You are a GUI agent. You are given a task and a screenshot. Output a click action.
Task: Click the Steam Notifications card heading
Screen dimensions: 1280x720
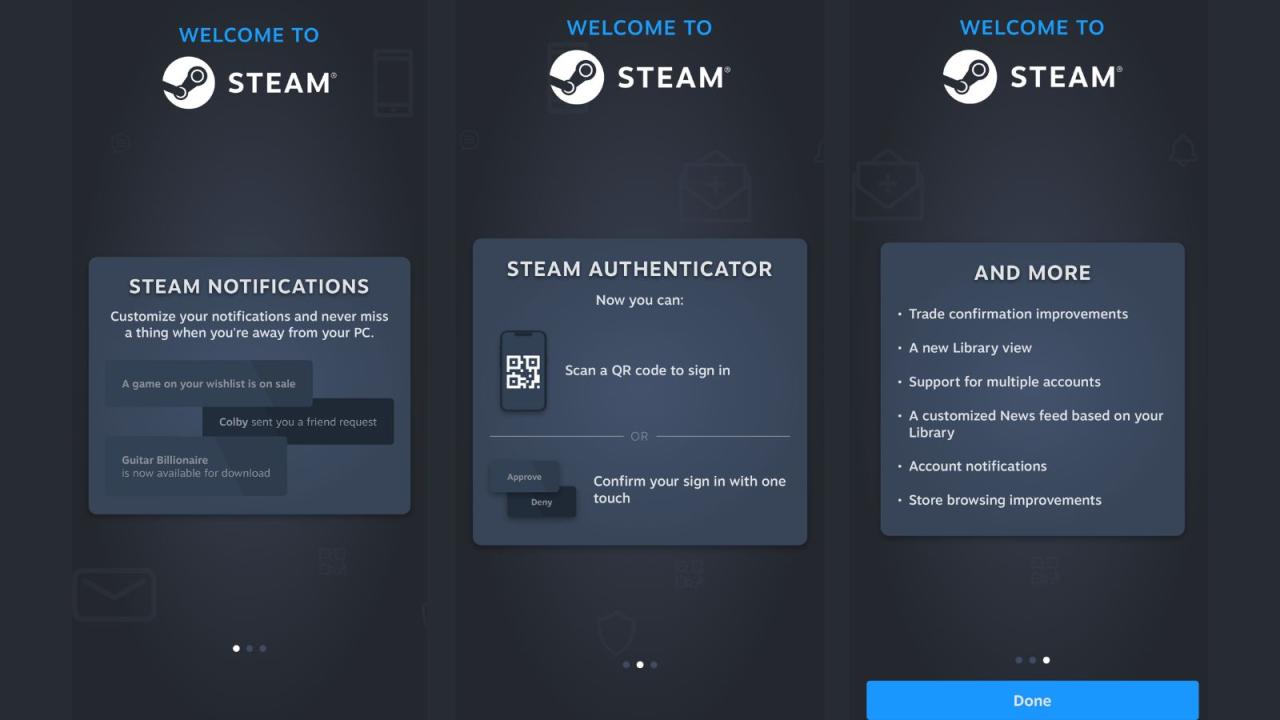point(249,286)
